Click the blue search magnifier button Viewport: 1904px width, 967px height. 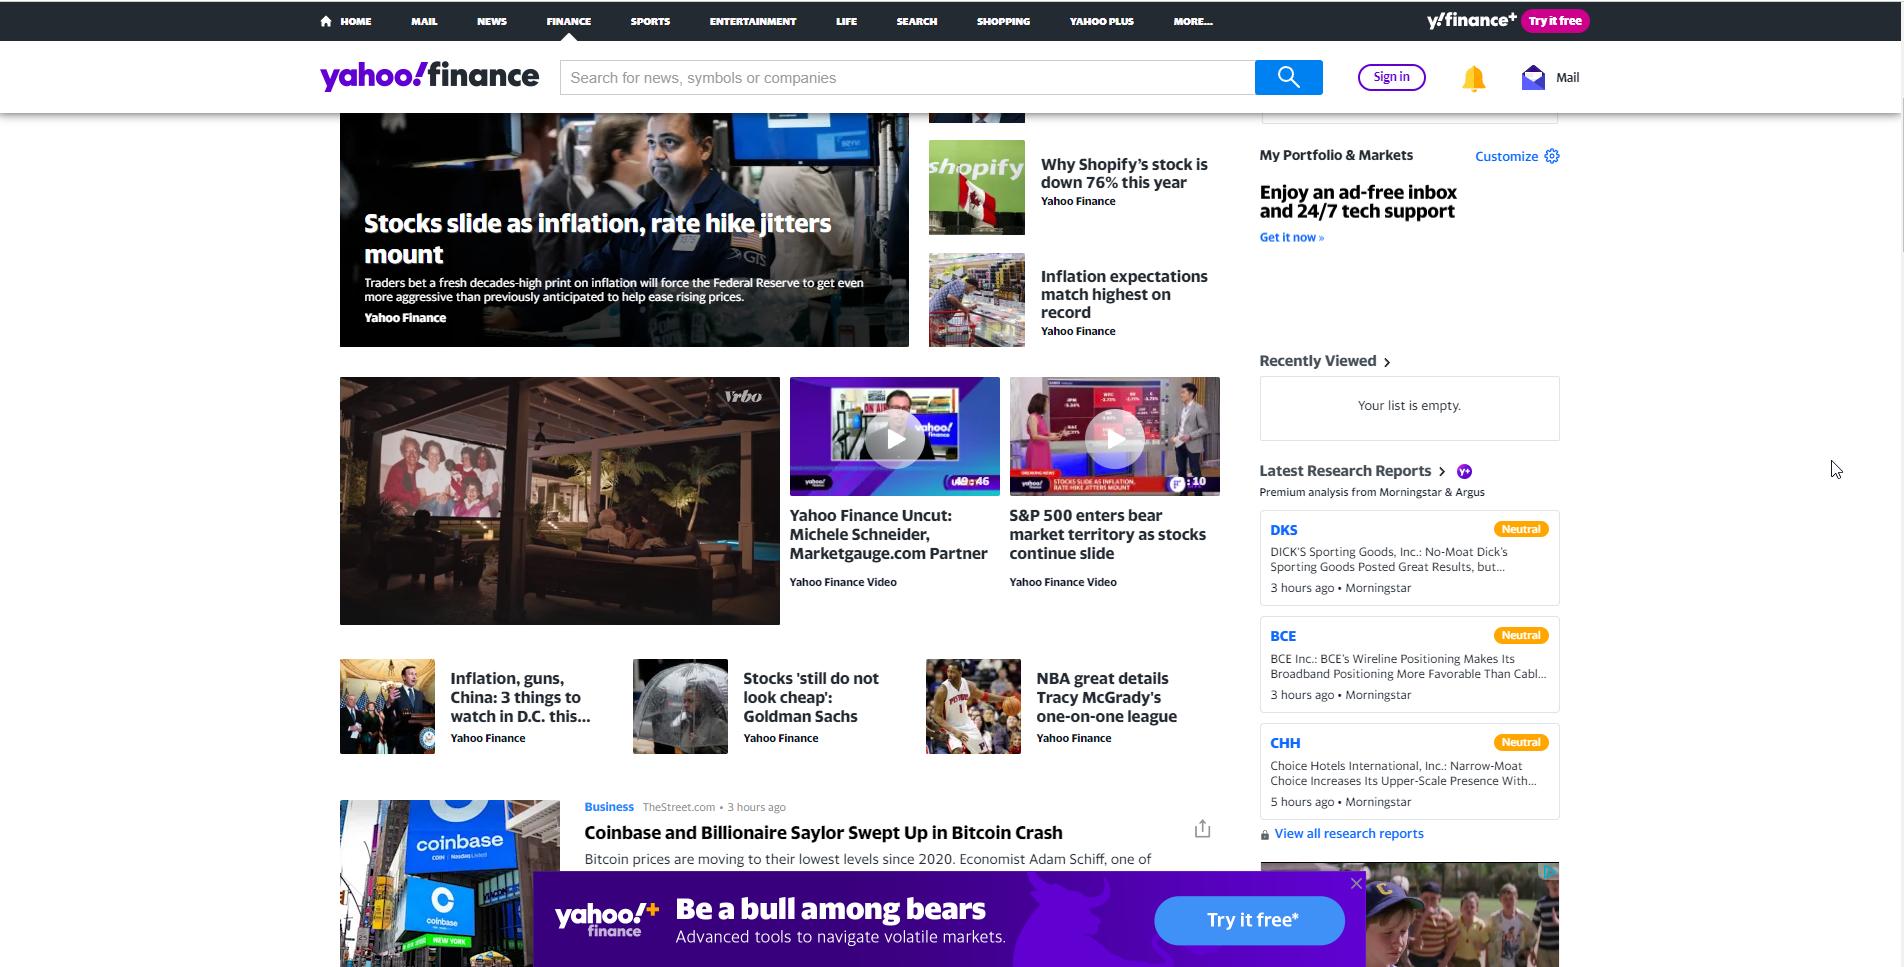pos(1288,77)
